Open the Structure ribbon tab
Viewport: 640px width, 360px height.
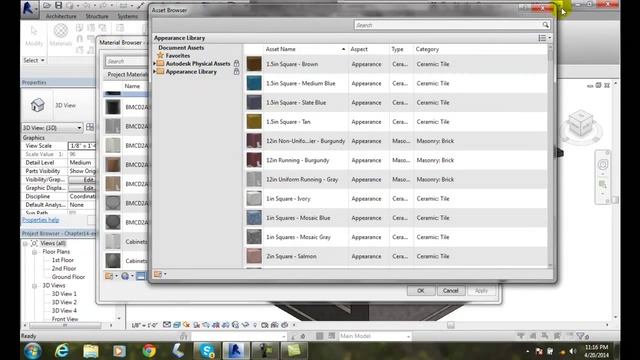coord(97,16)
